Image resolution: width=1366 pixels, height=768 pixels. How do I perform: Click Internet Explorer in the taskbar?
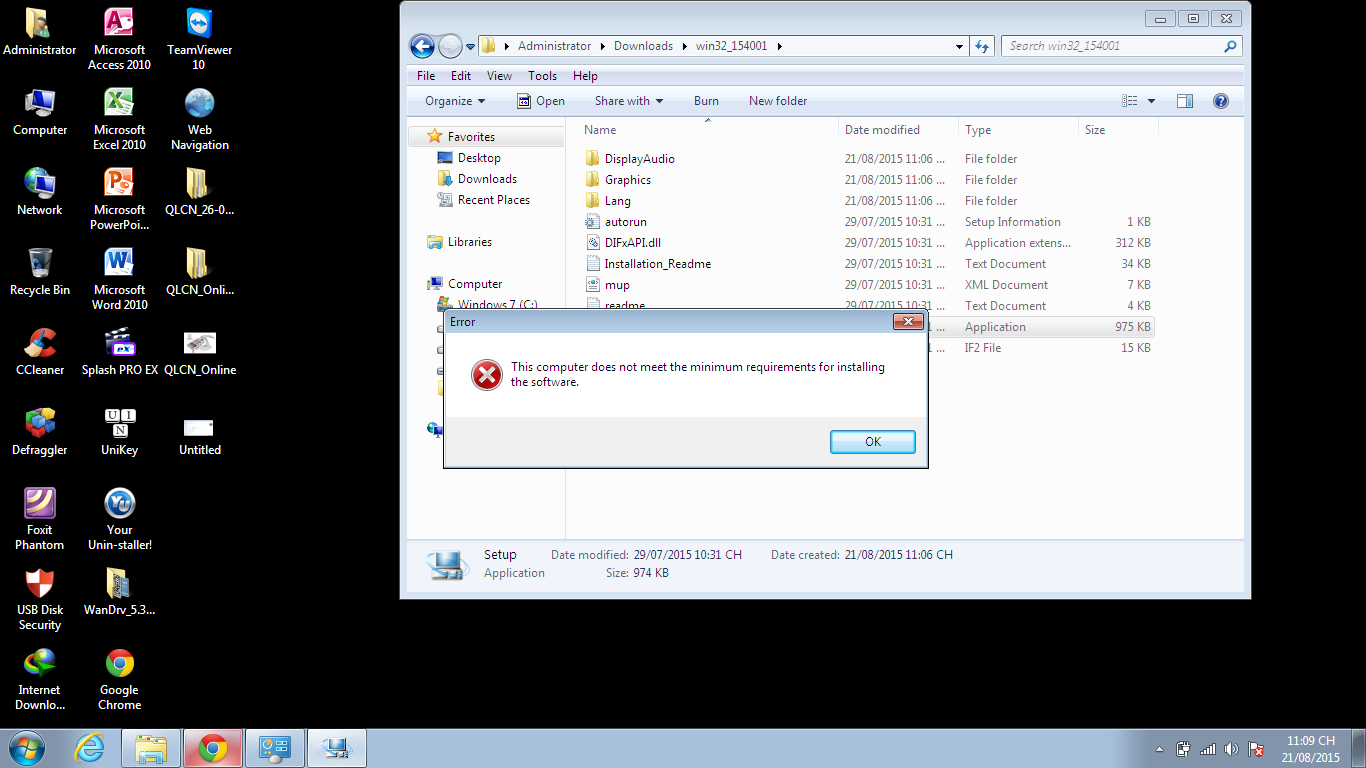[90, 748]
